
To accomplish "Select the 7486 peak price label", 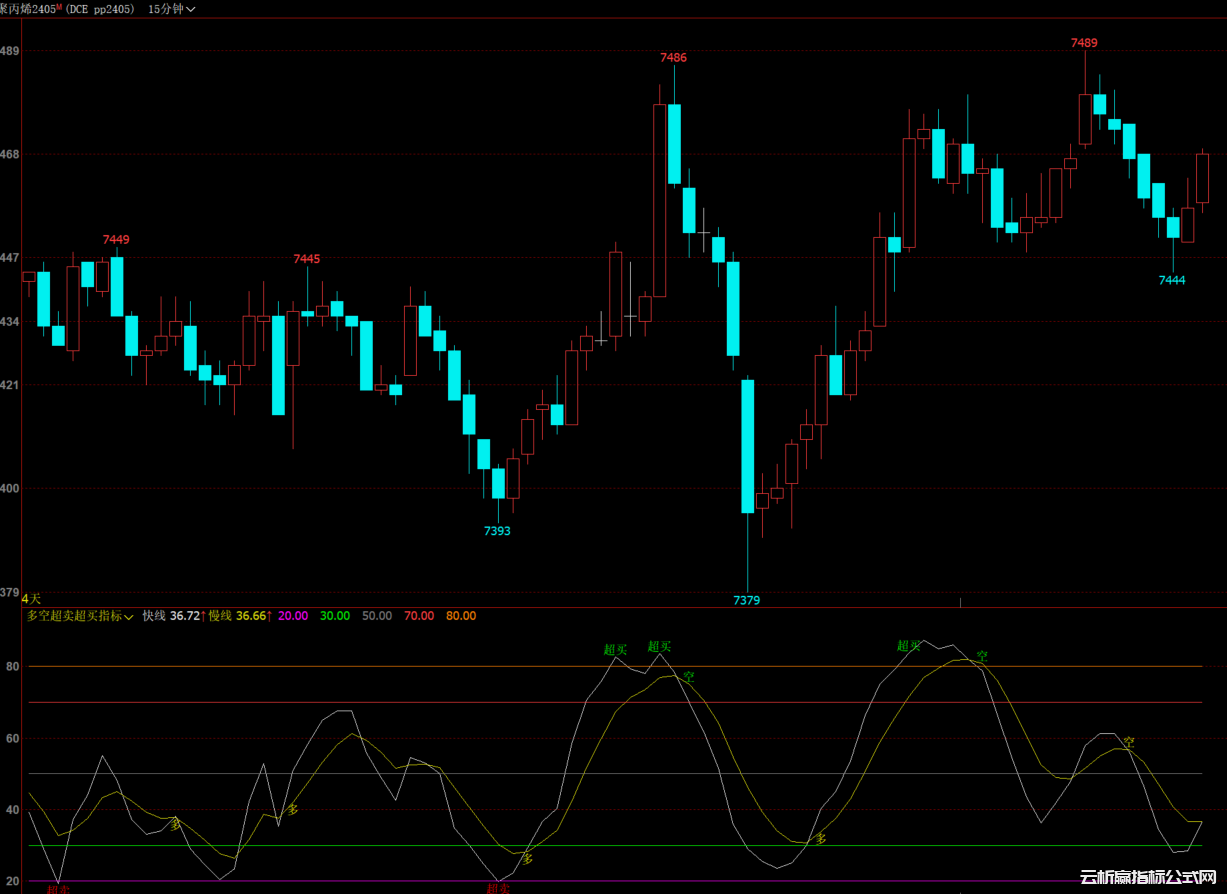I will pyautogui.click(x=674, y=58).
